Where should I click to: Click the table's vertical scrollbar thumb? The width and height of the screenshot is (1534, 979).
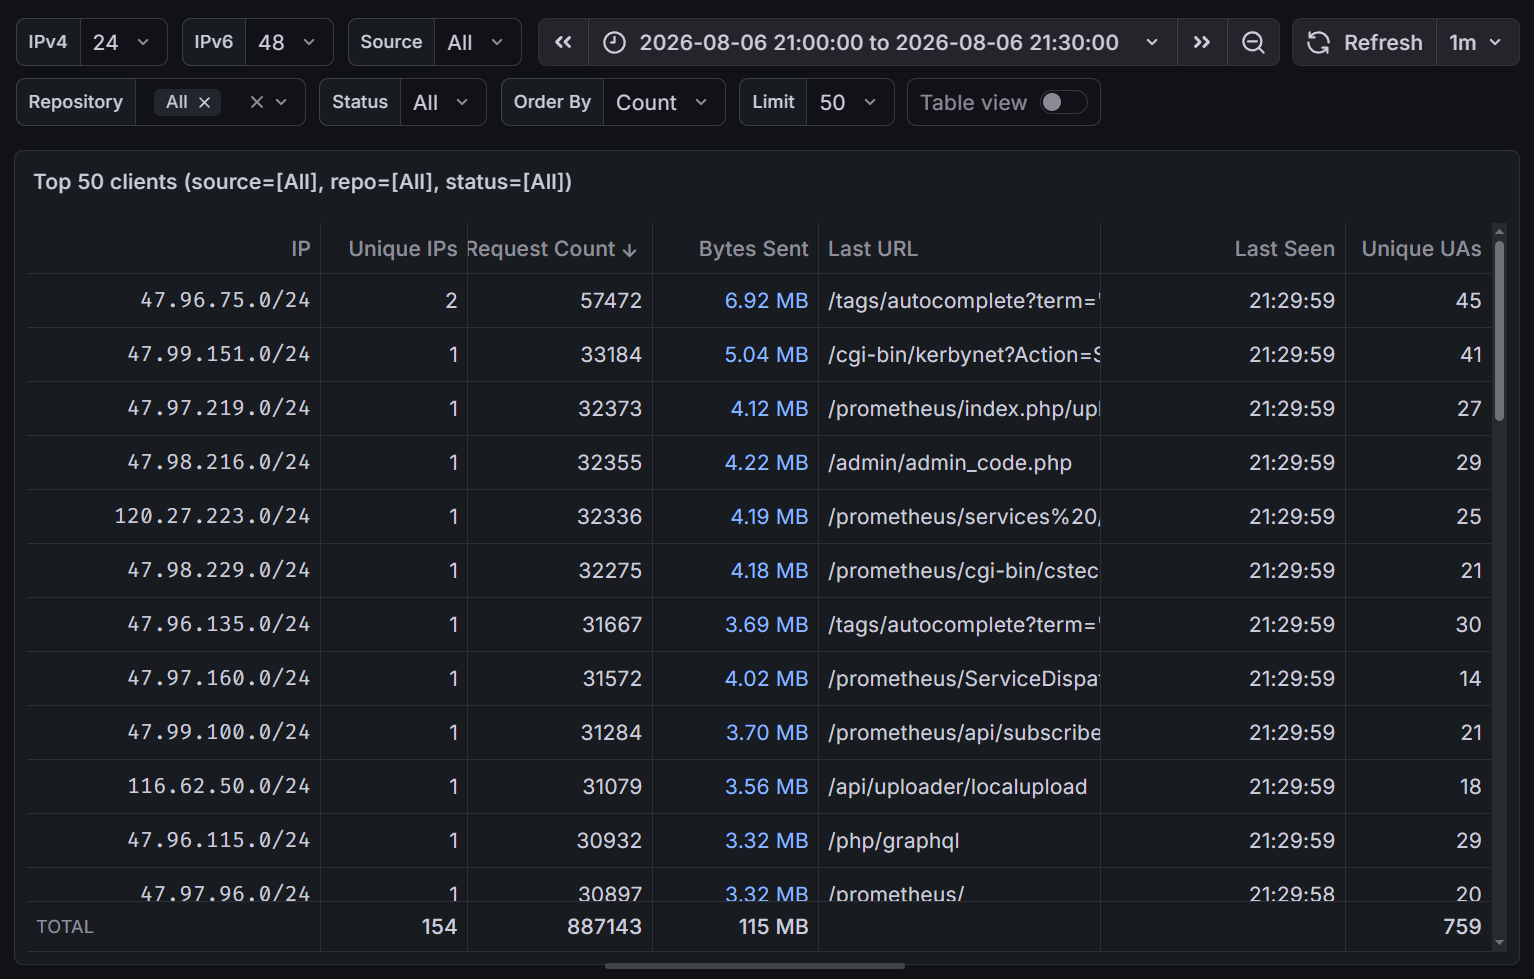[1498, 330]
